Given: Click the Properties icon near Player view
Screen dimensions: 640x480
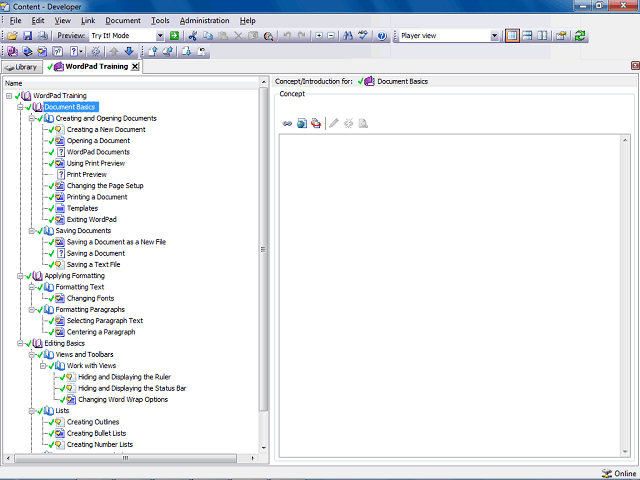Looking at the screenshot, I should click(x=561, y=36).
